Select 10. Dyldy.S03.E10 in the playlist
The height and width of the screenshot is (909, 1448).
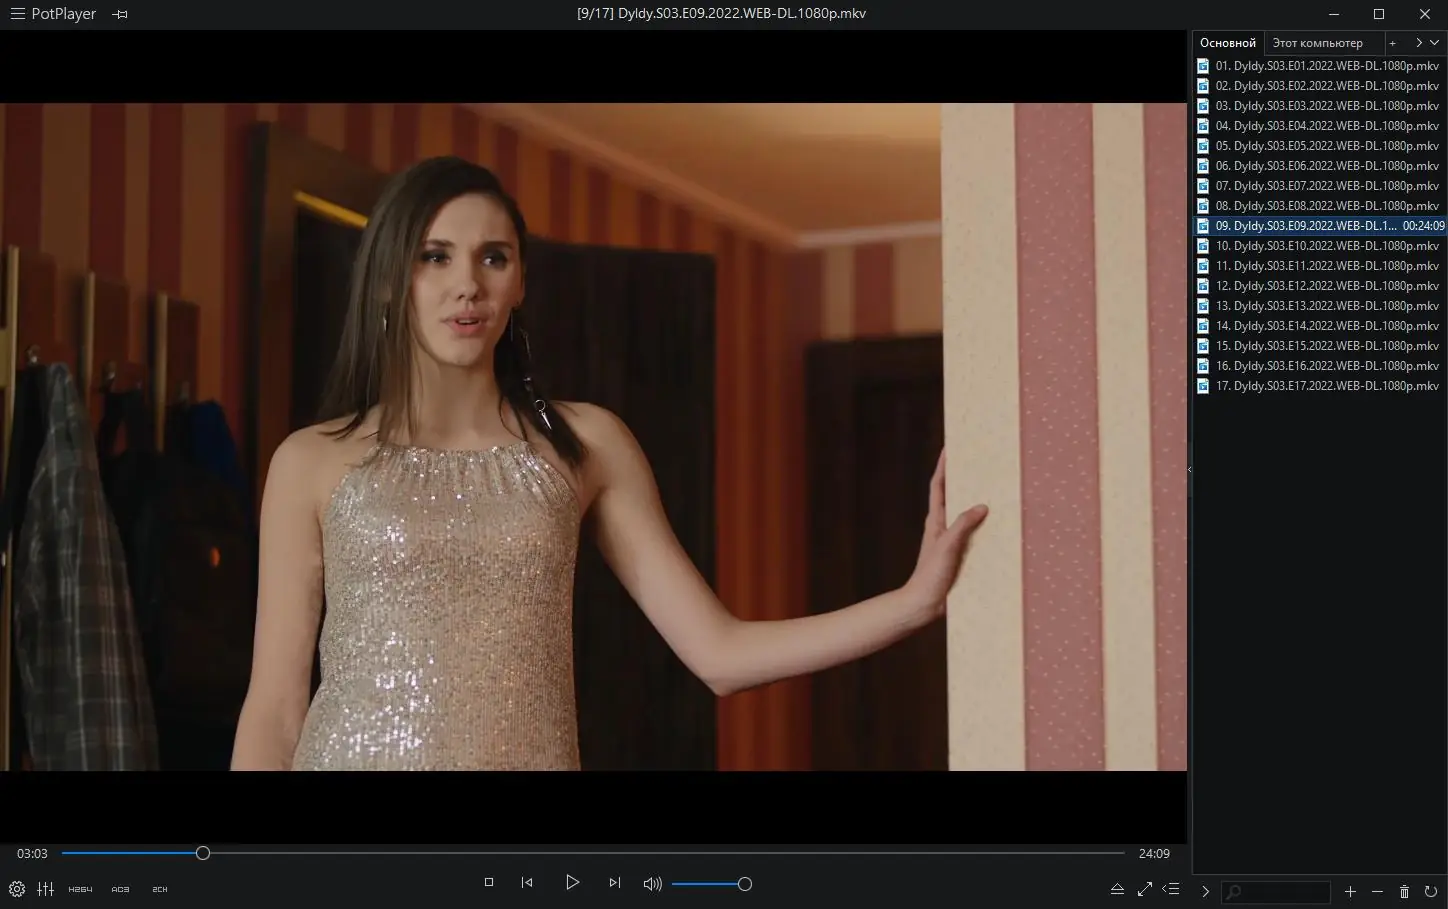pyautogui.click(x=1320, y=246)
